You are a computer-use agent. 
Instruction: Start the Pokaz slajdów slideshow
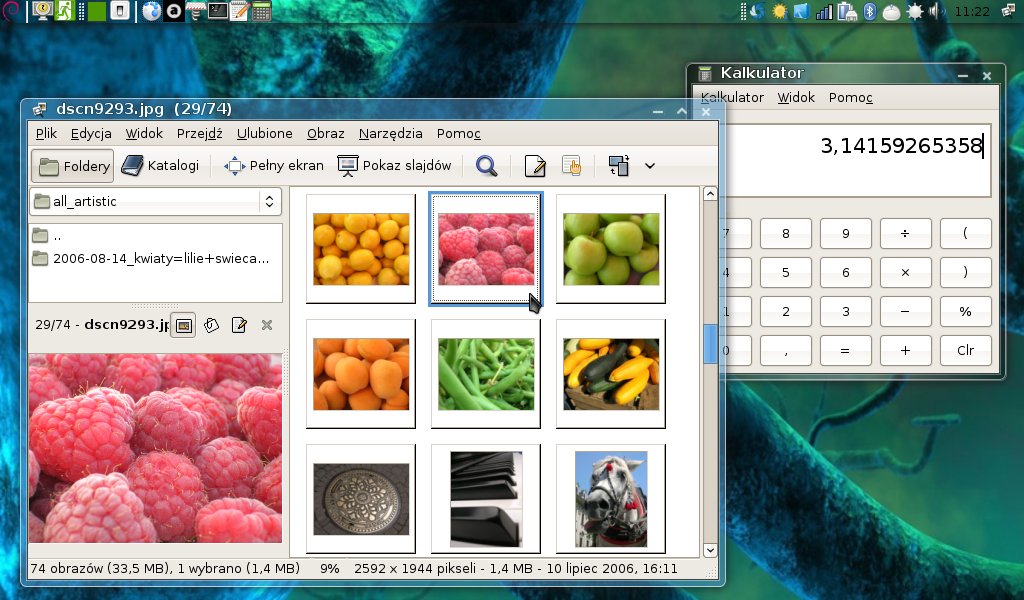click(x=394, y=166)
